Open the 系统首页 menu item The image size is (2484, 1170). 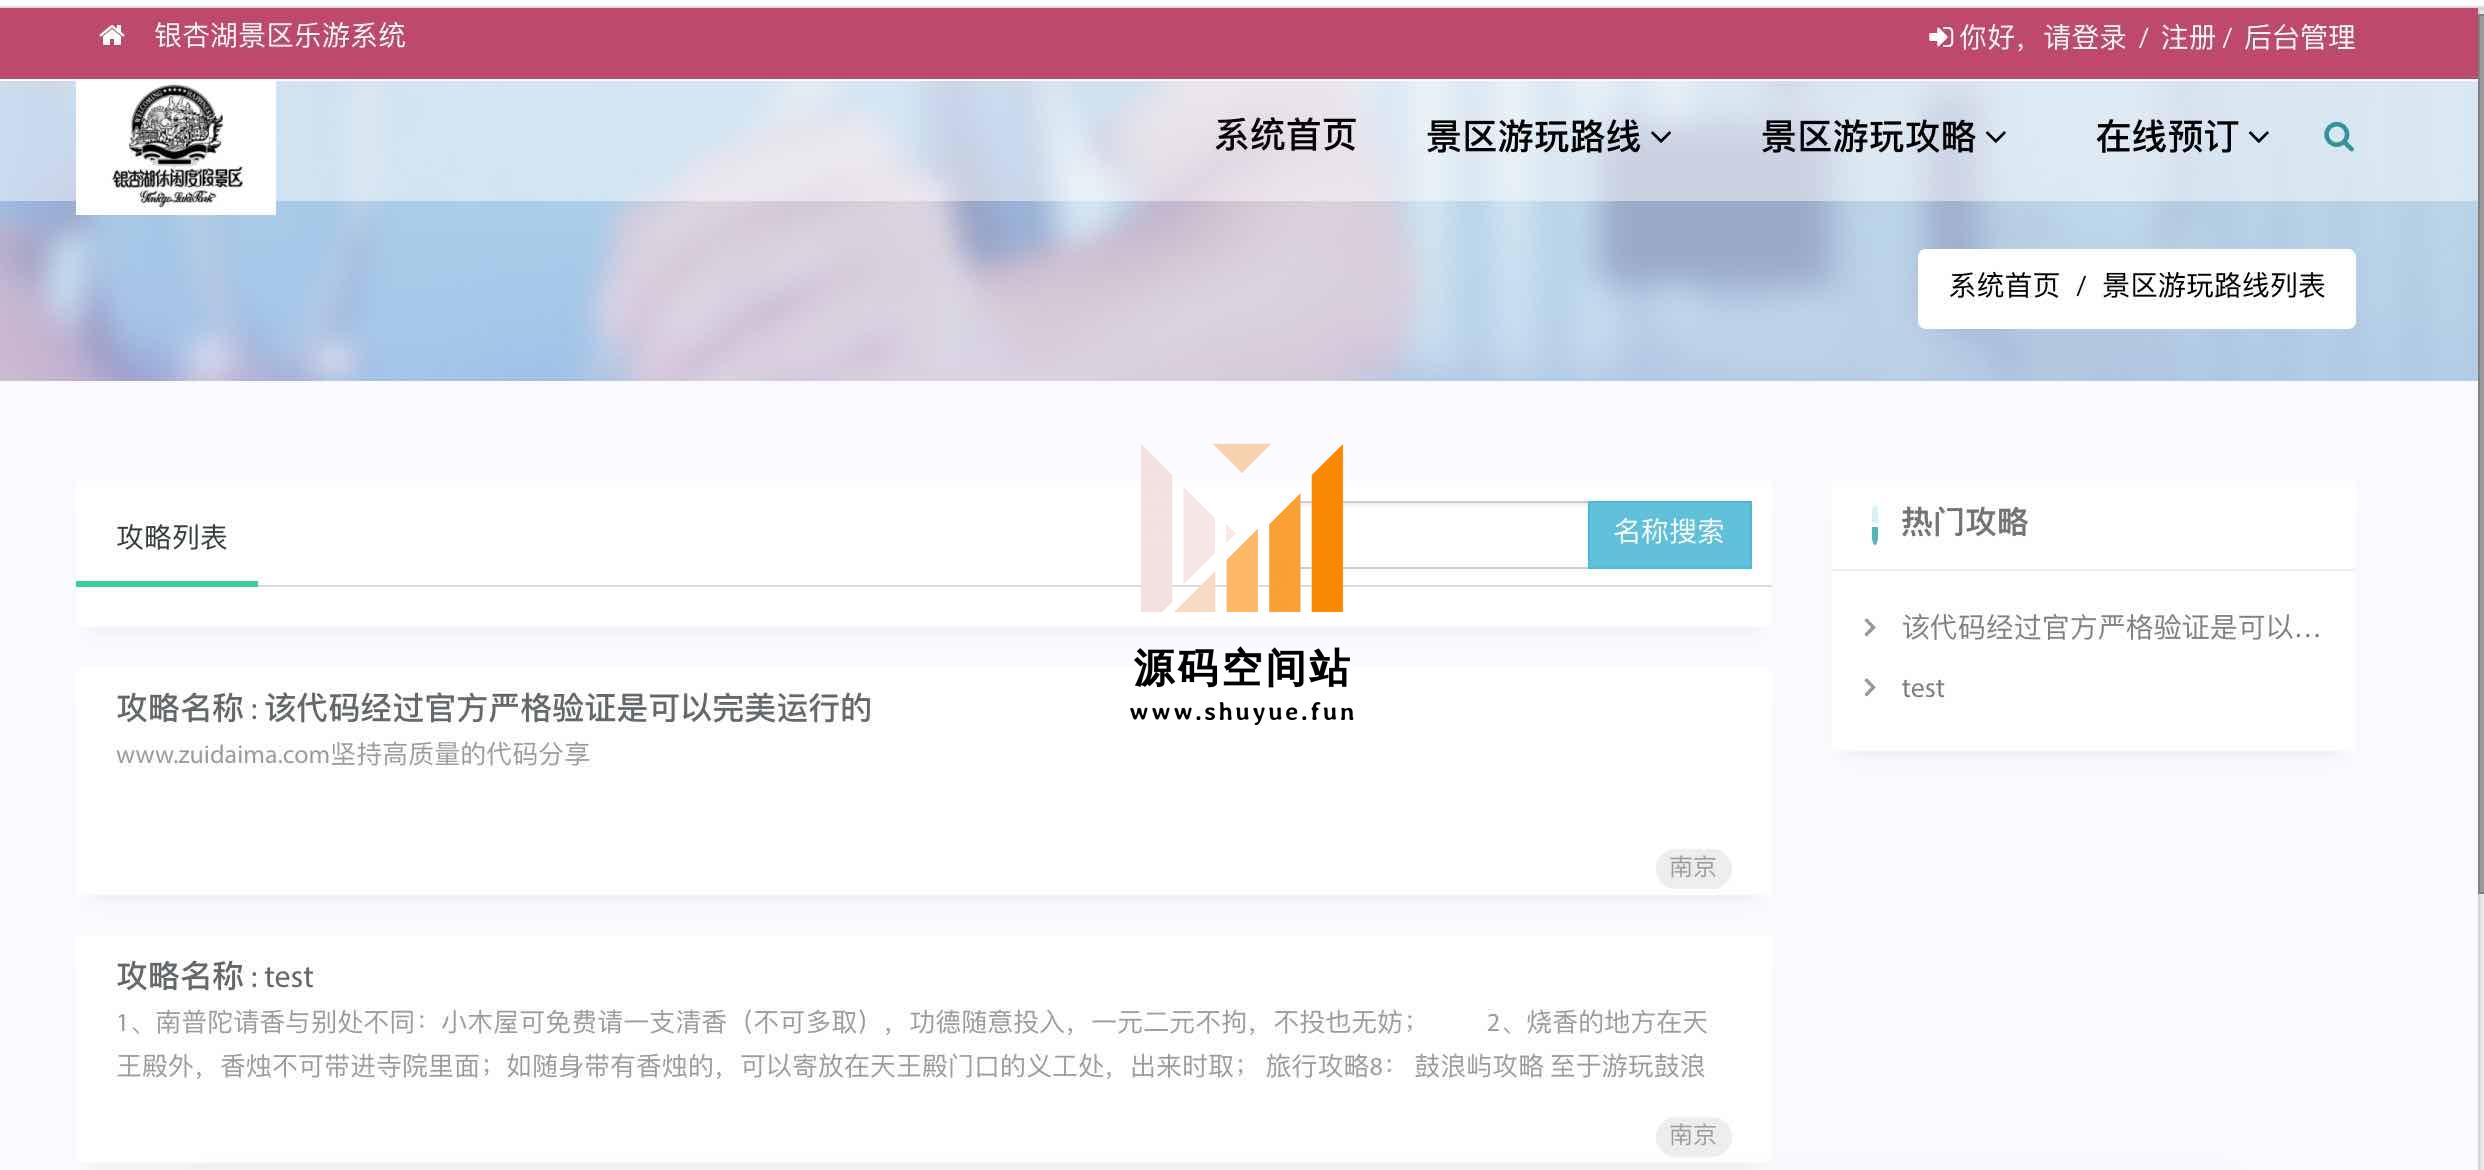(x=1285, y=136)
